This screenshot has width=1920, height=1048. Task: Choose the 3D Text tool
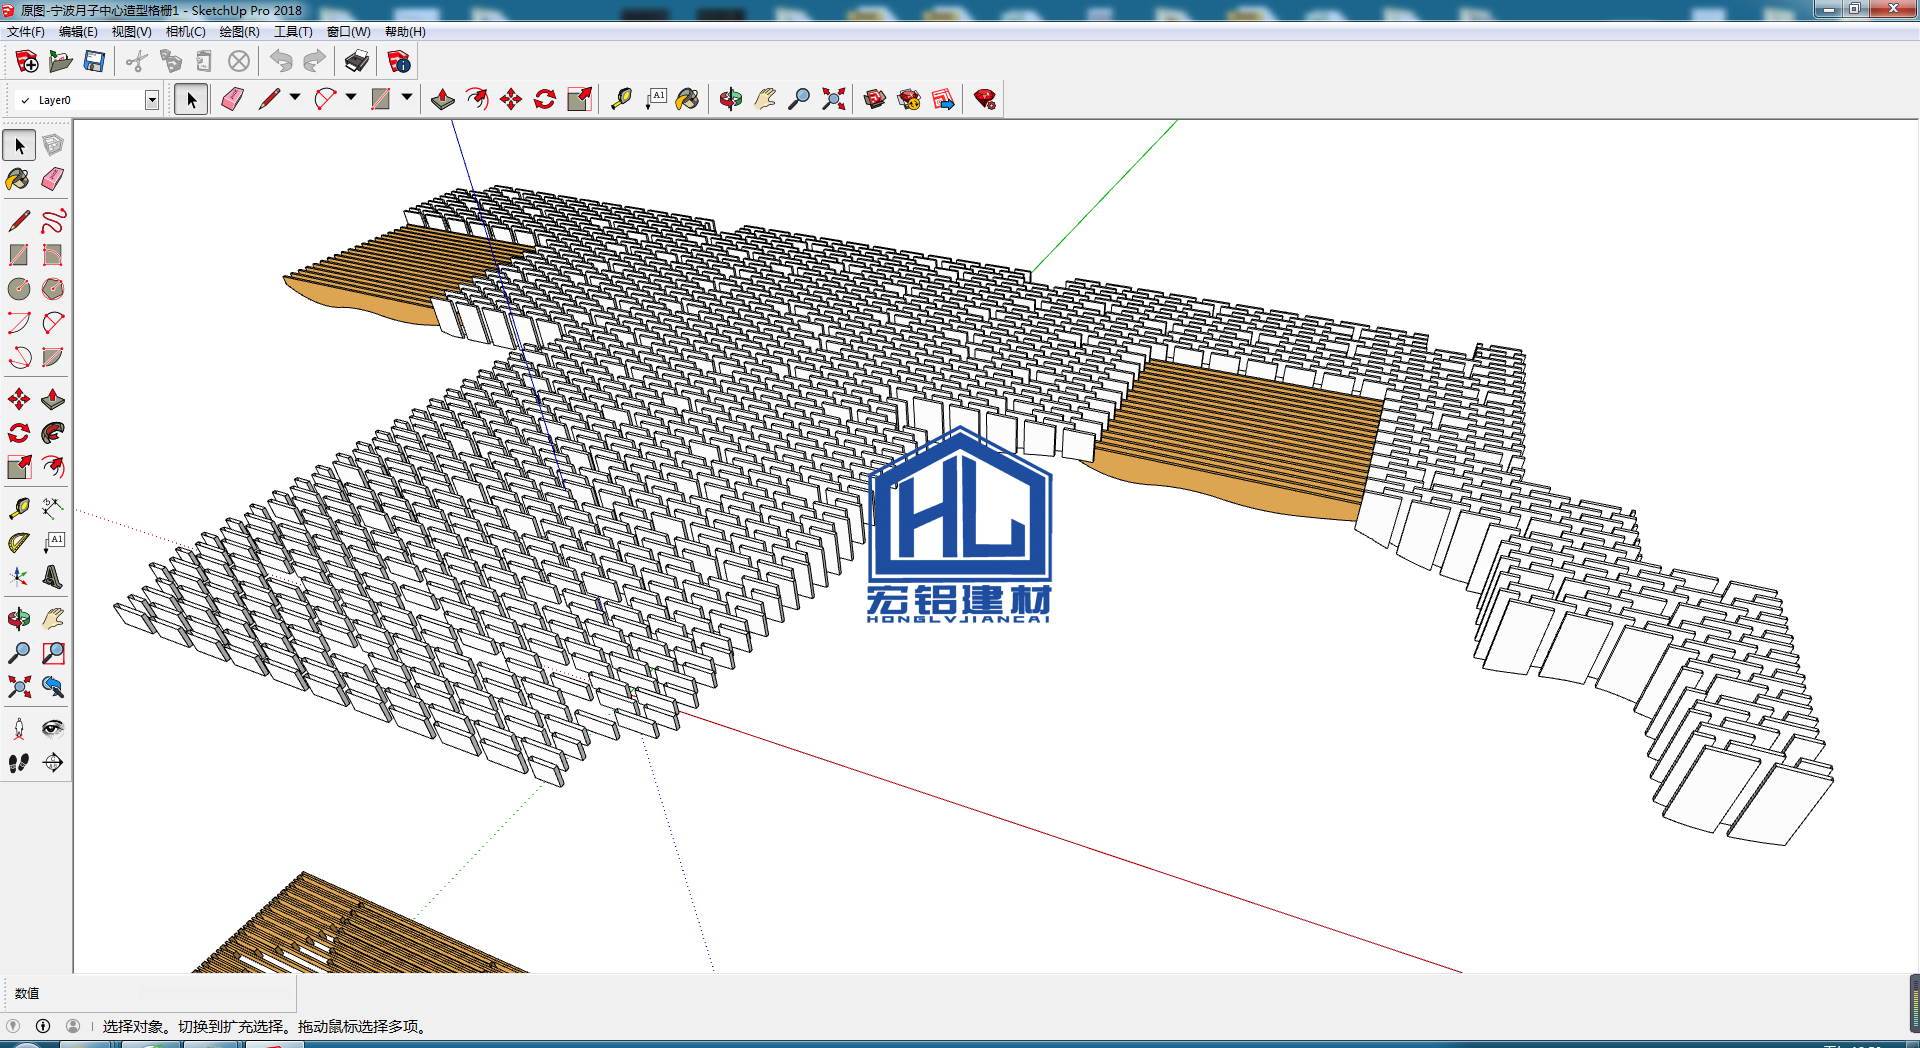click(53, 577)
